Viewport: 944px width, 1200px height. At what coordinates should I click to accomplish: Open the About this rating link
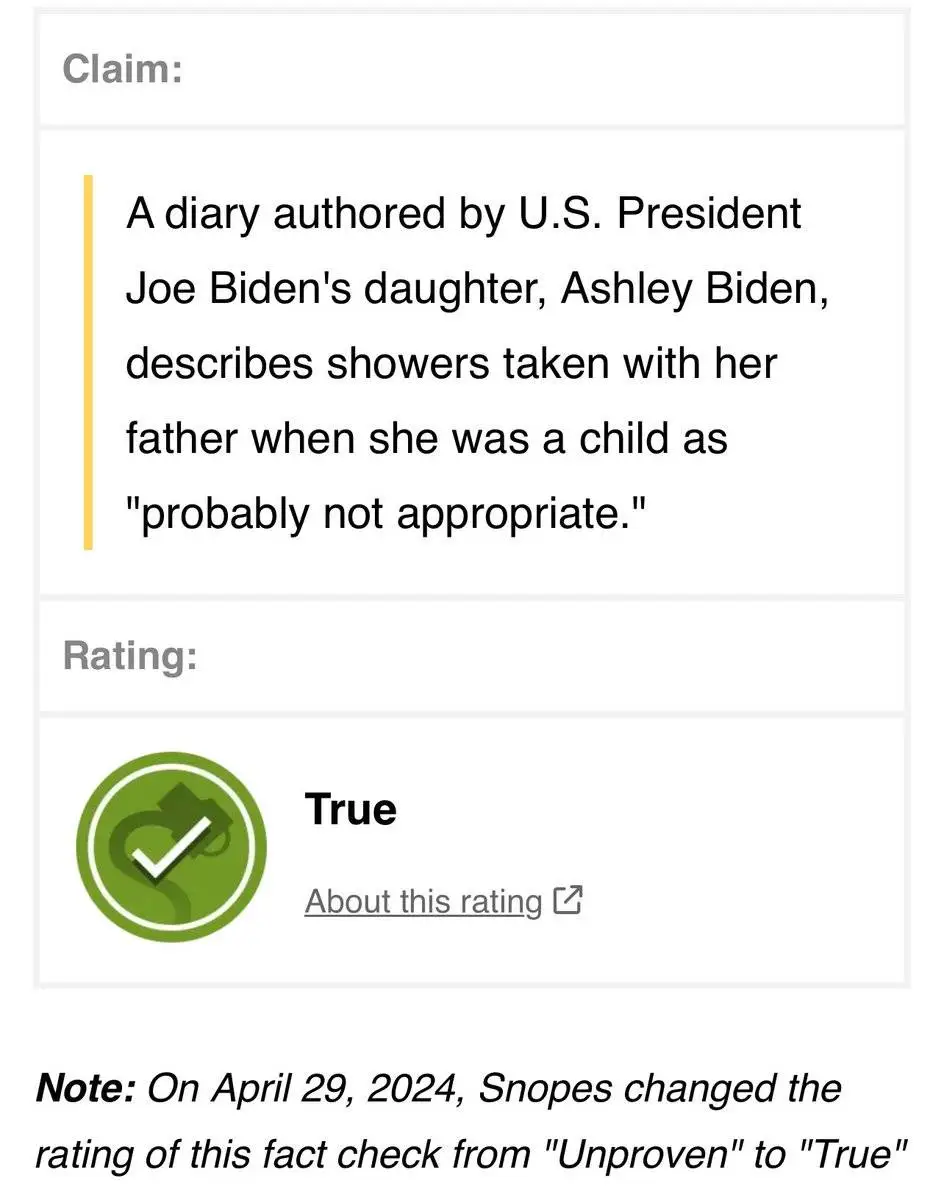coord(422,901)
